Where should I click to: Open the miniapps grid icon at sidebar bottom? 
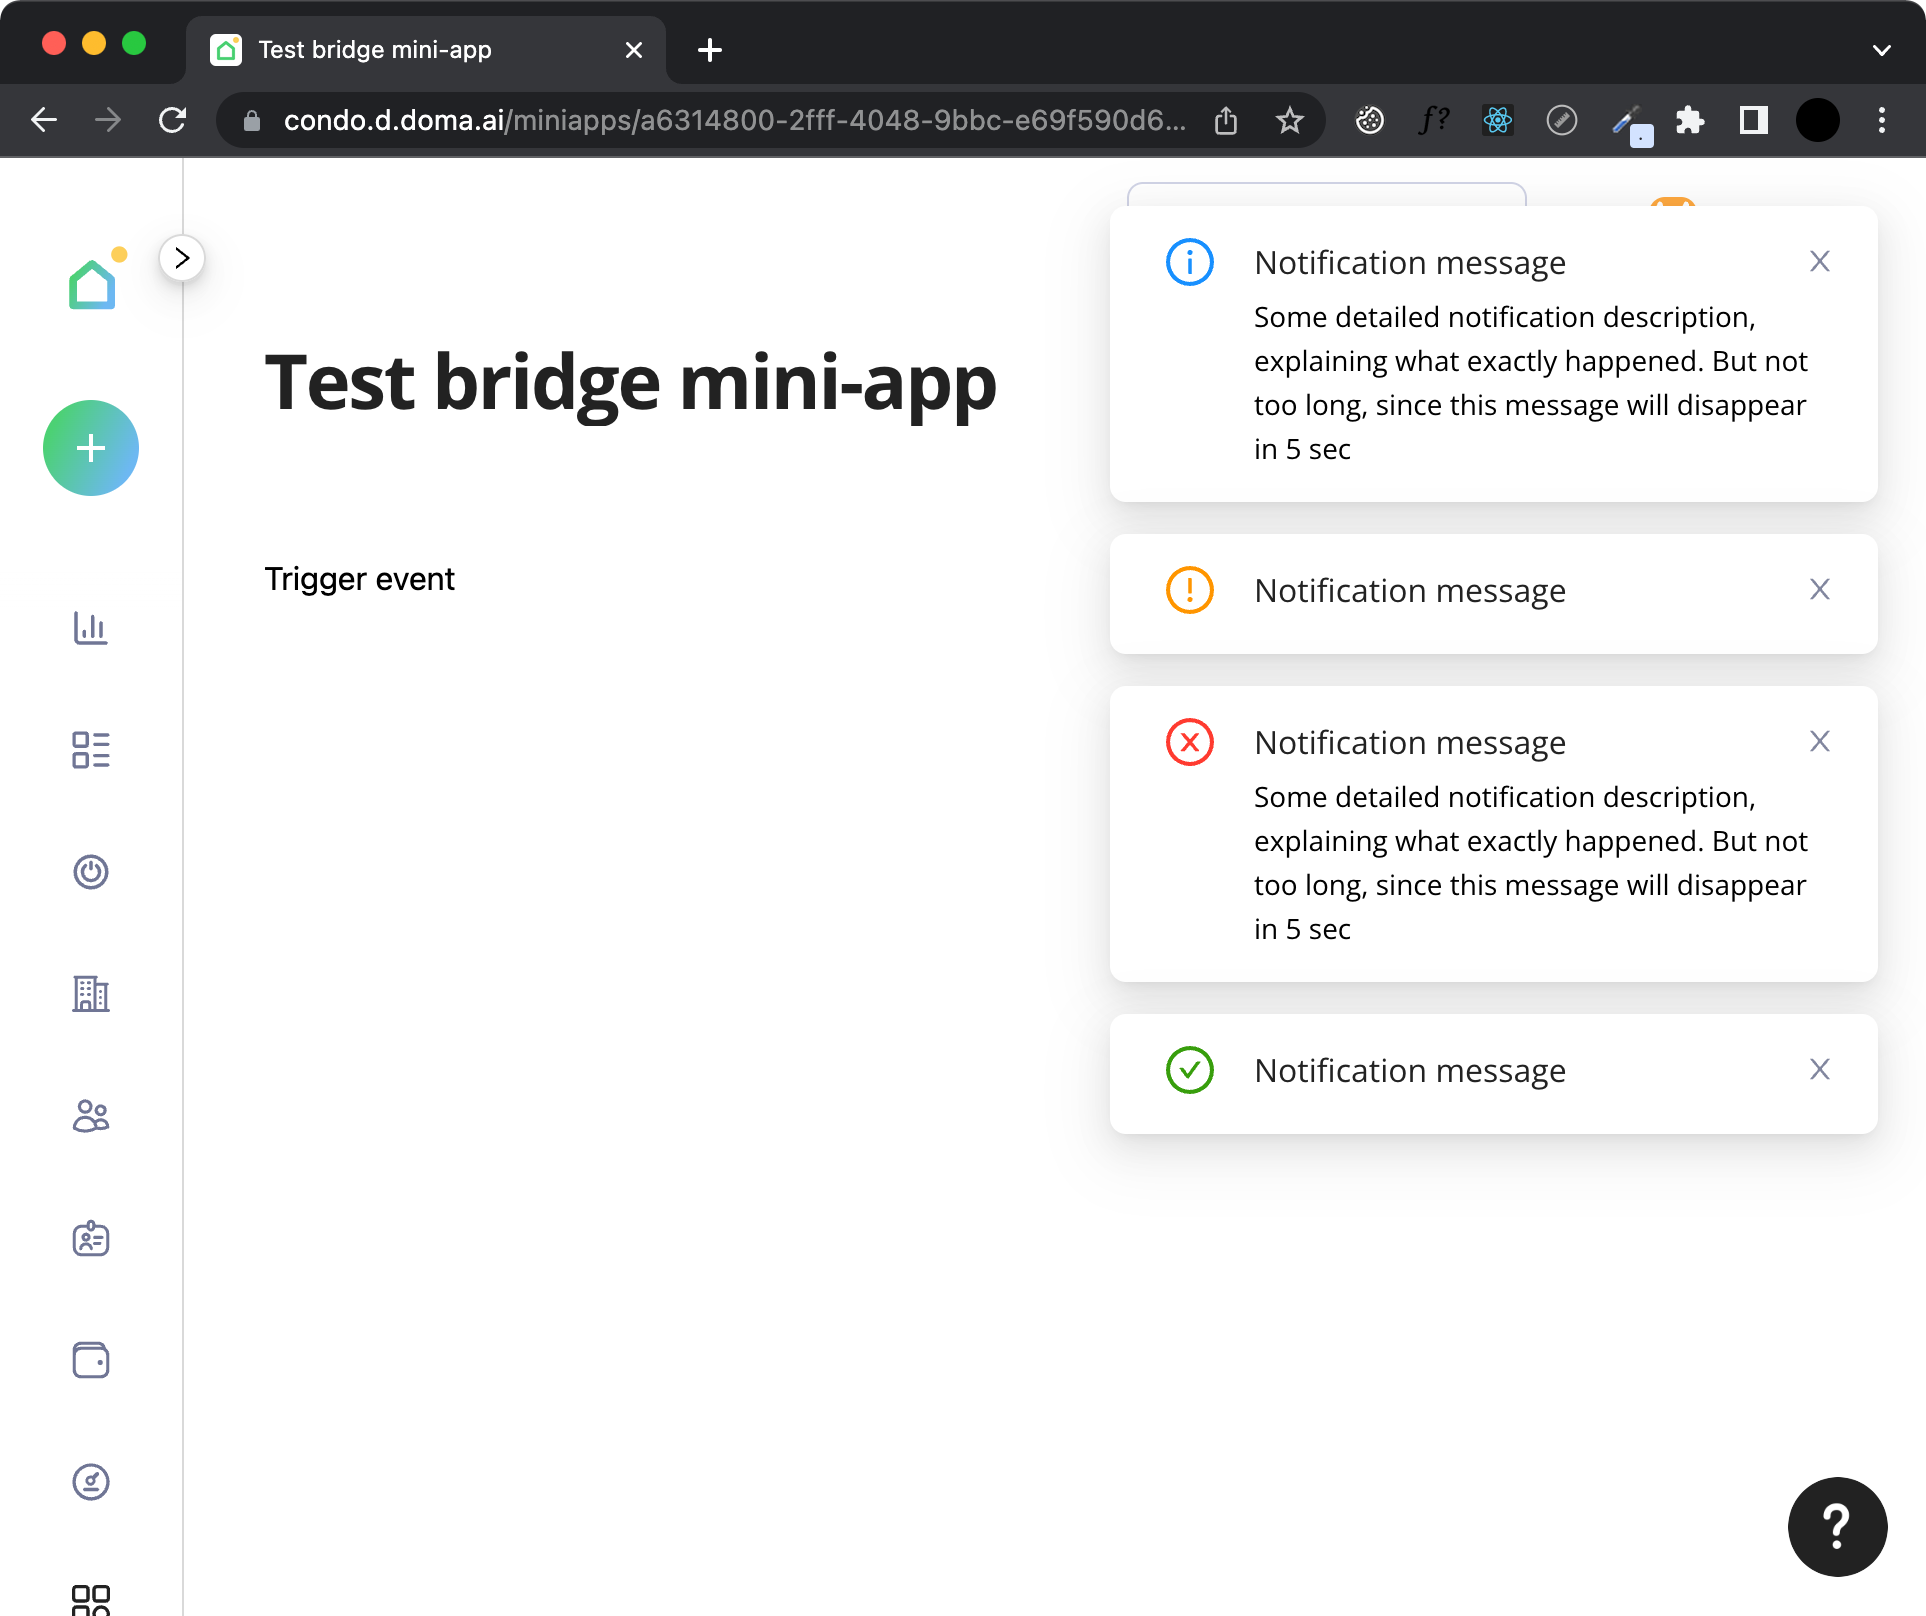pos(91,1597)
